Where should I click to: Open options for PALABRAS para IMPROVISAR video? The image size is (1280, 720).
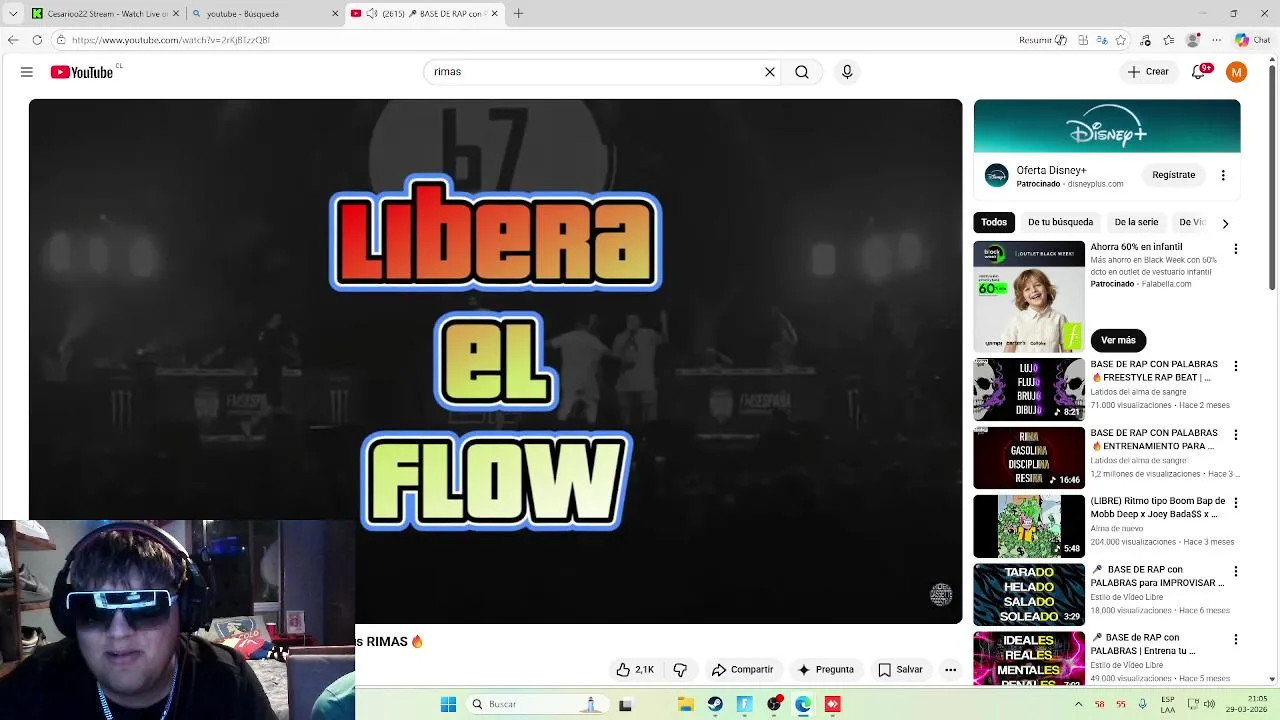click(x=1235, y=572)
